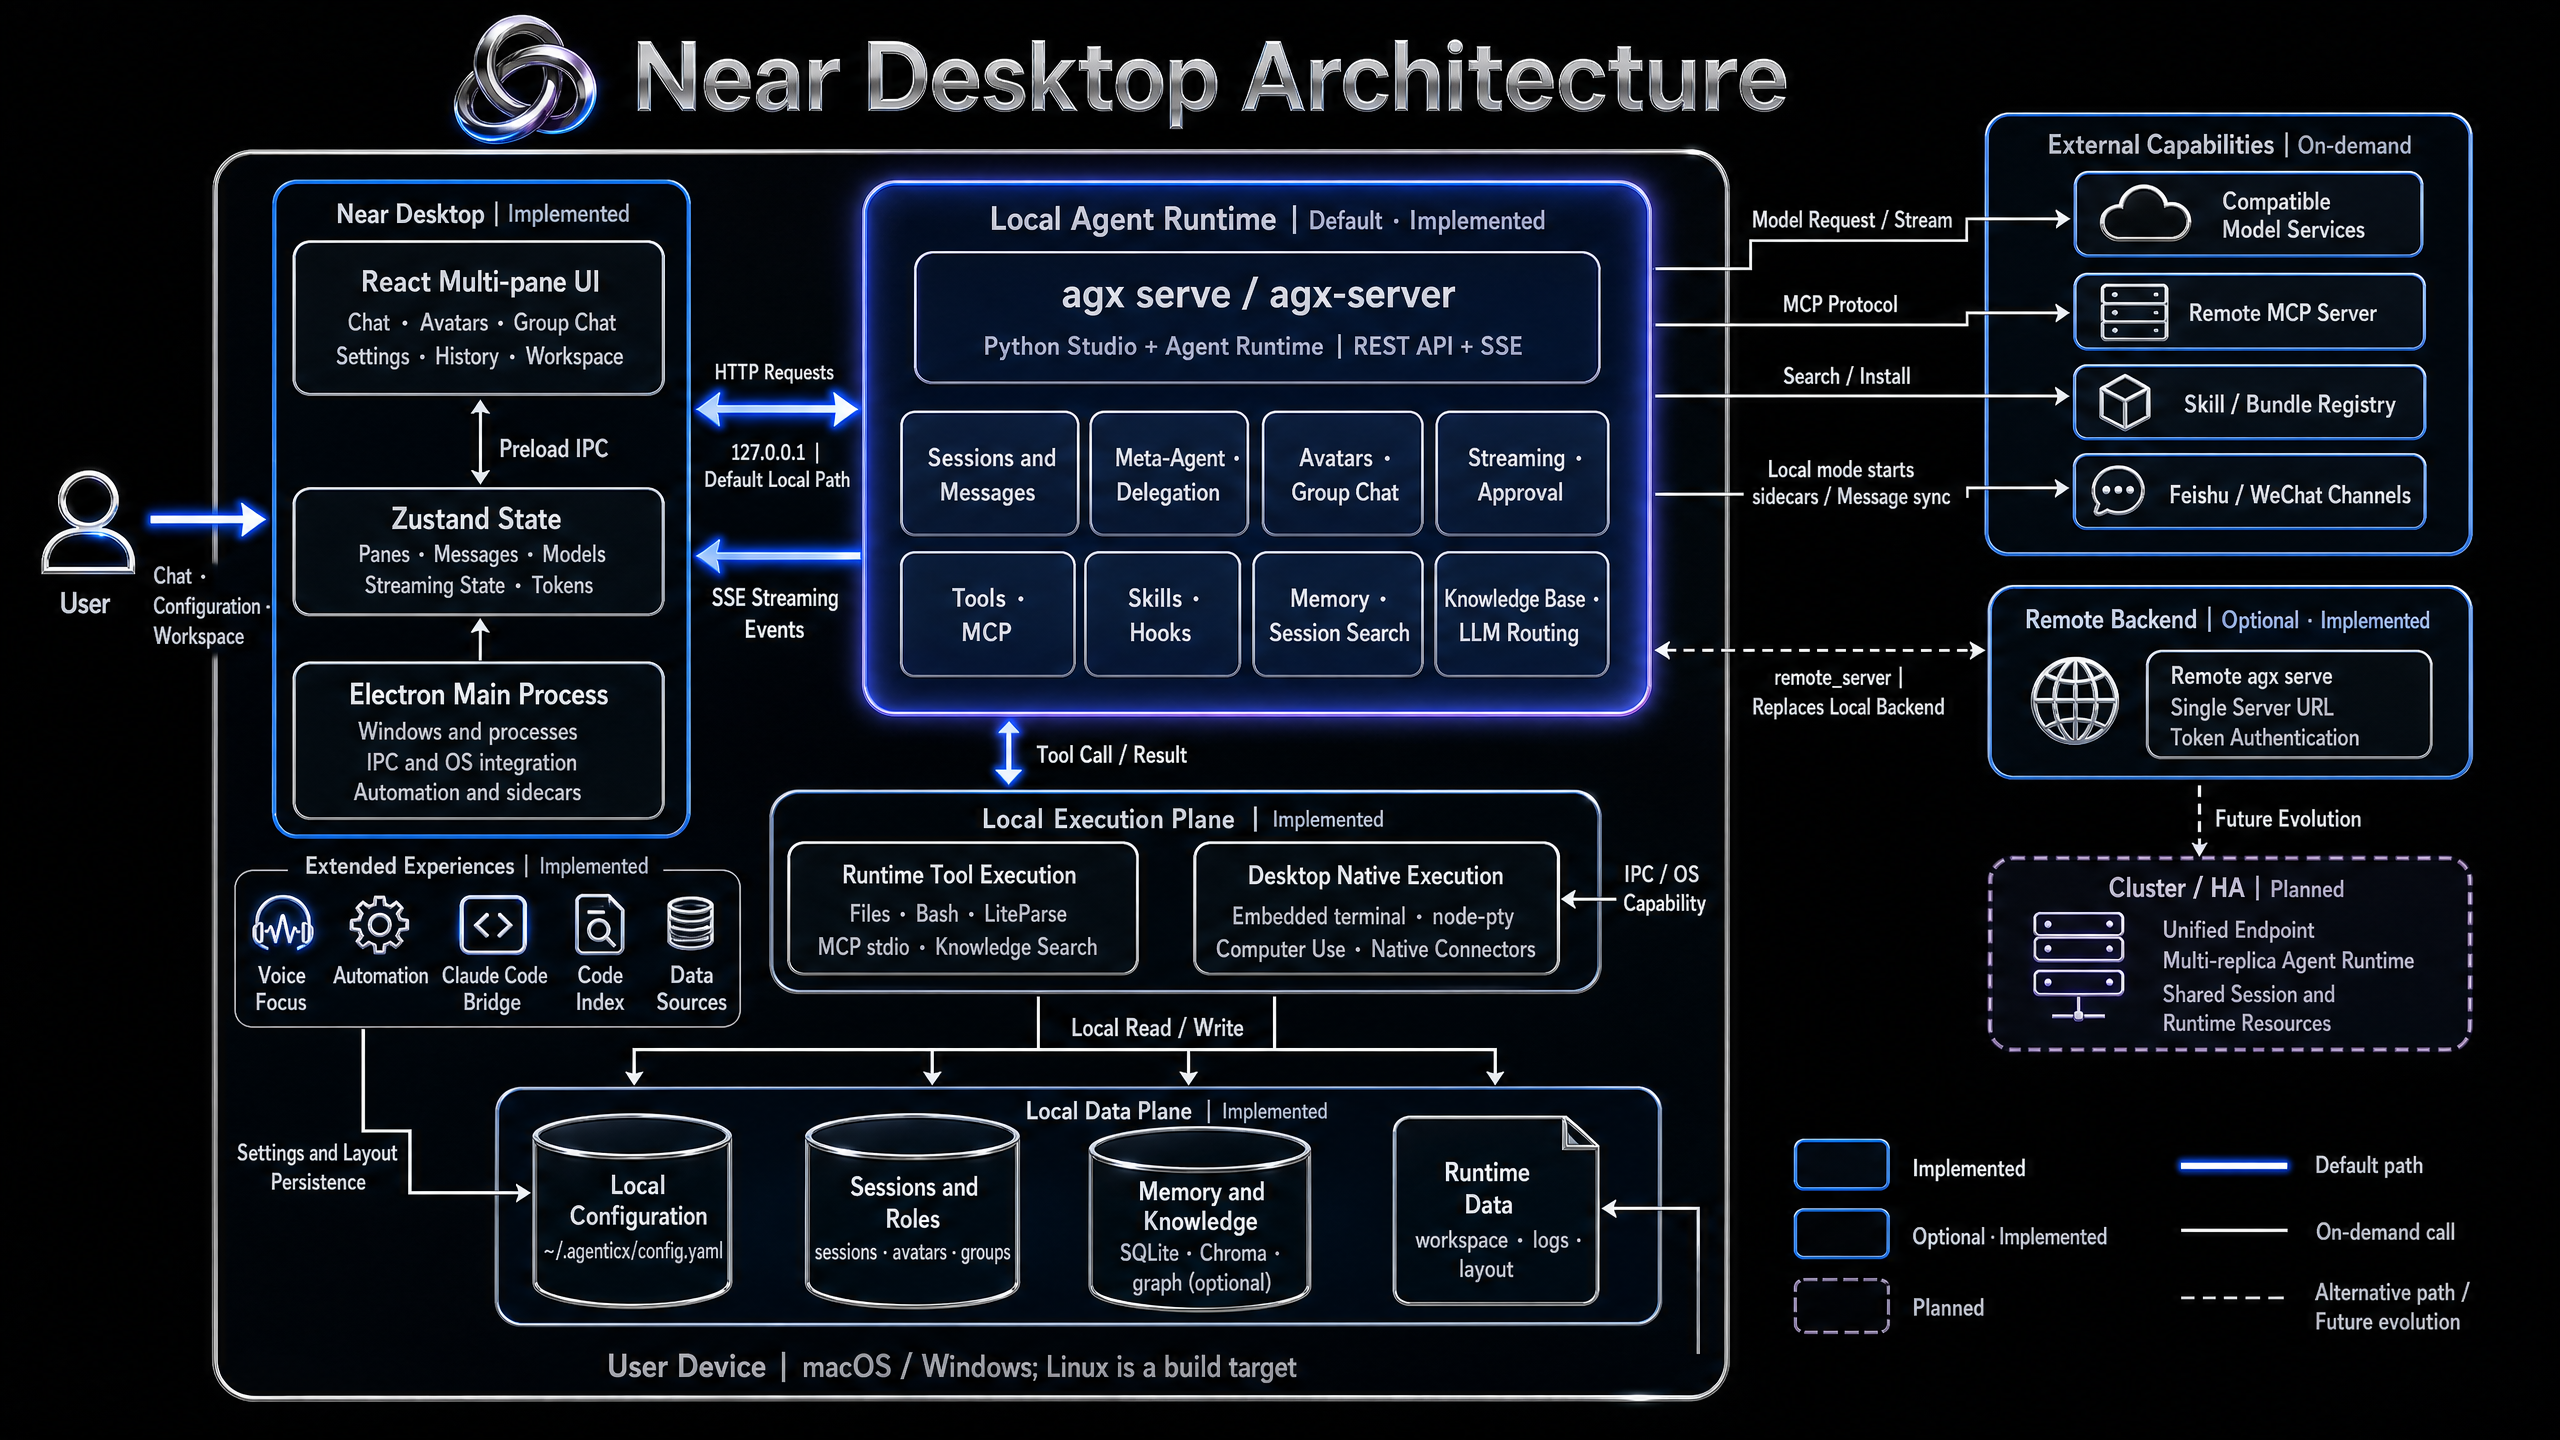Click the Tool Call / Result label
This screenshot has height=1440, width=2560.
[1111, 755]
